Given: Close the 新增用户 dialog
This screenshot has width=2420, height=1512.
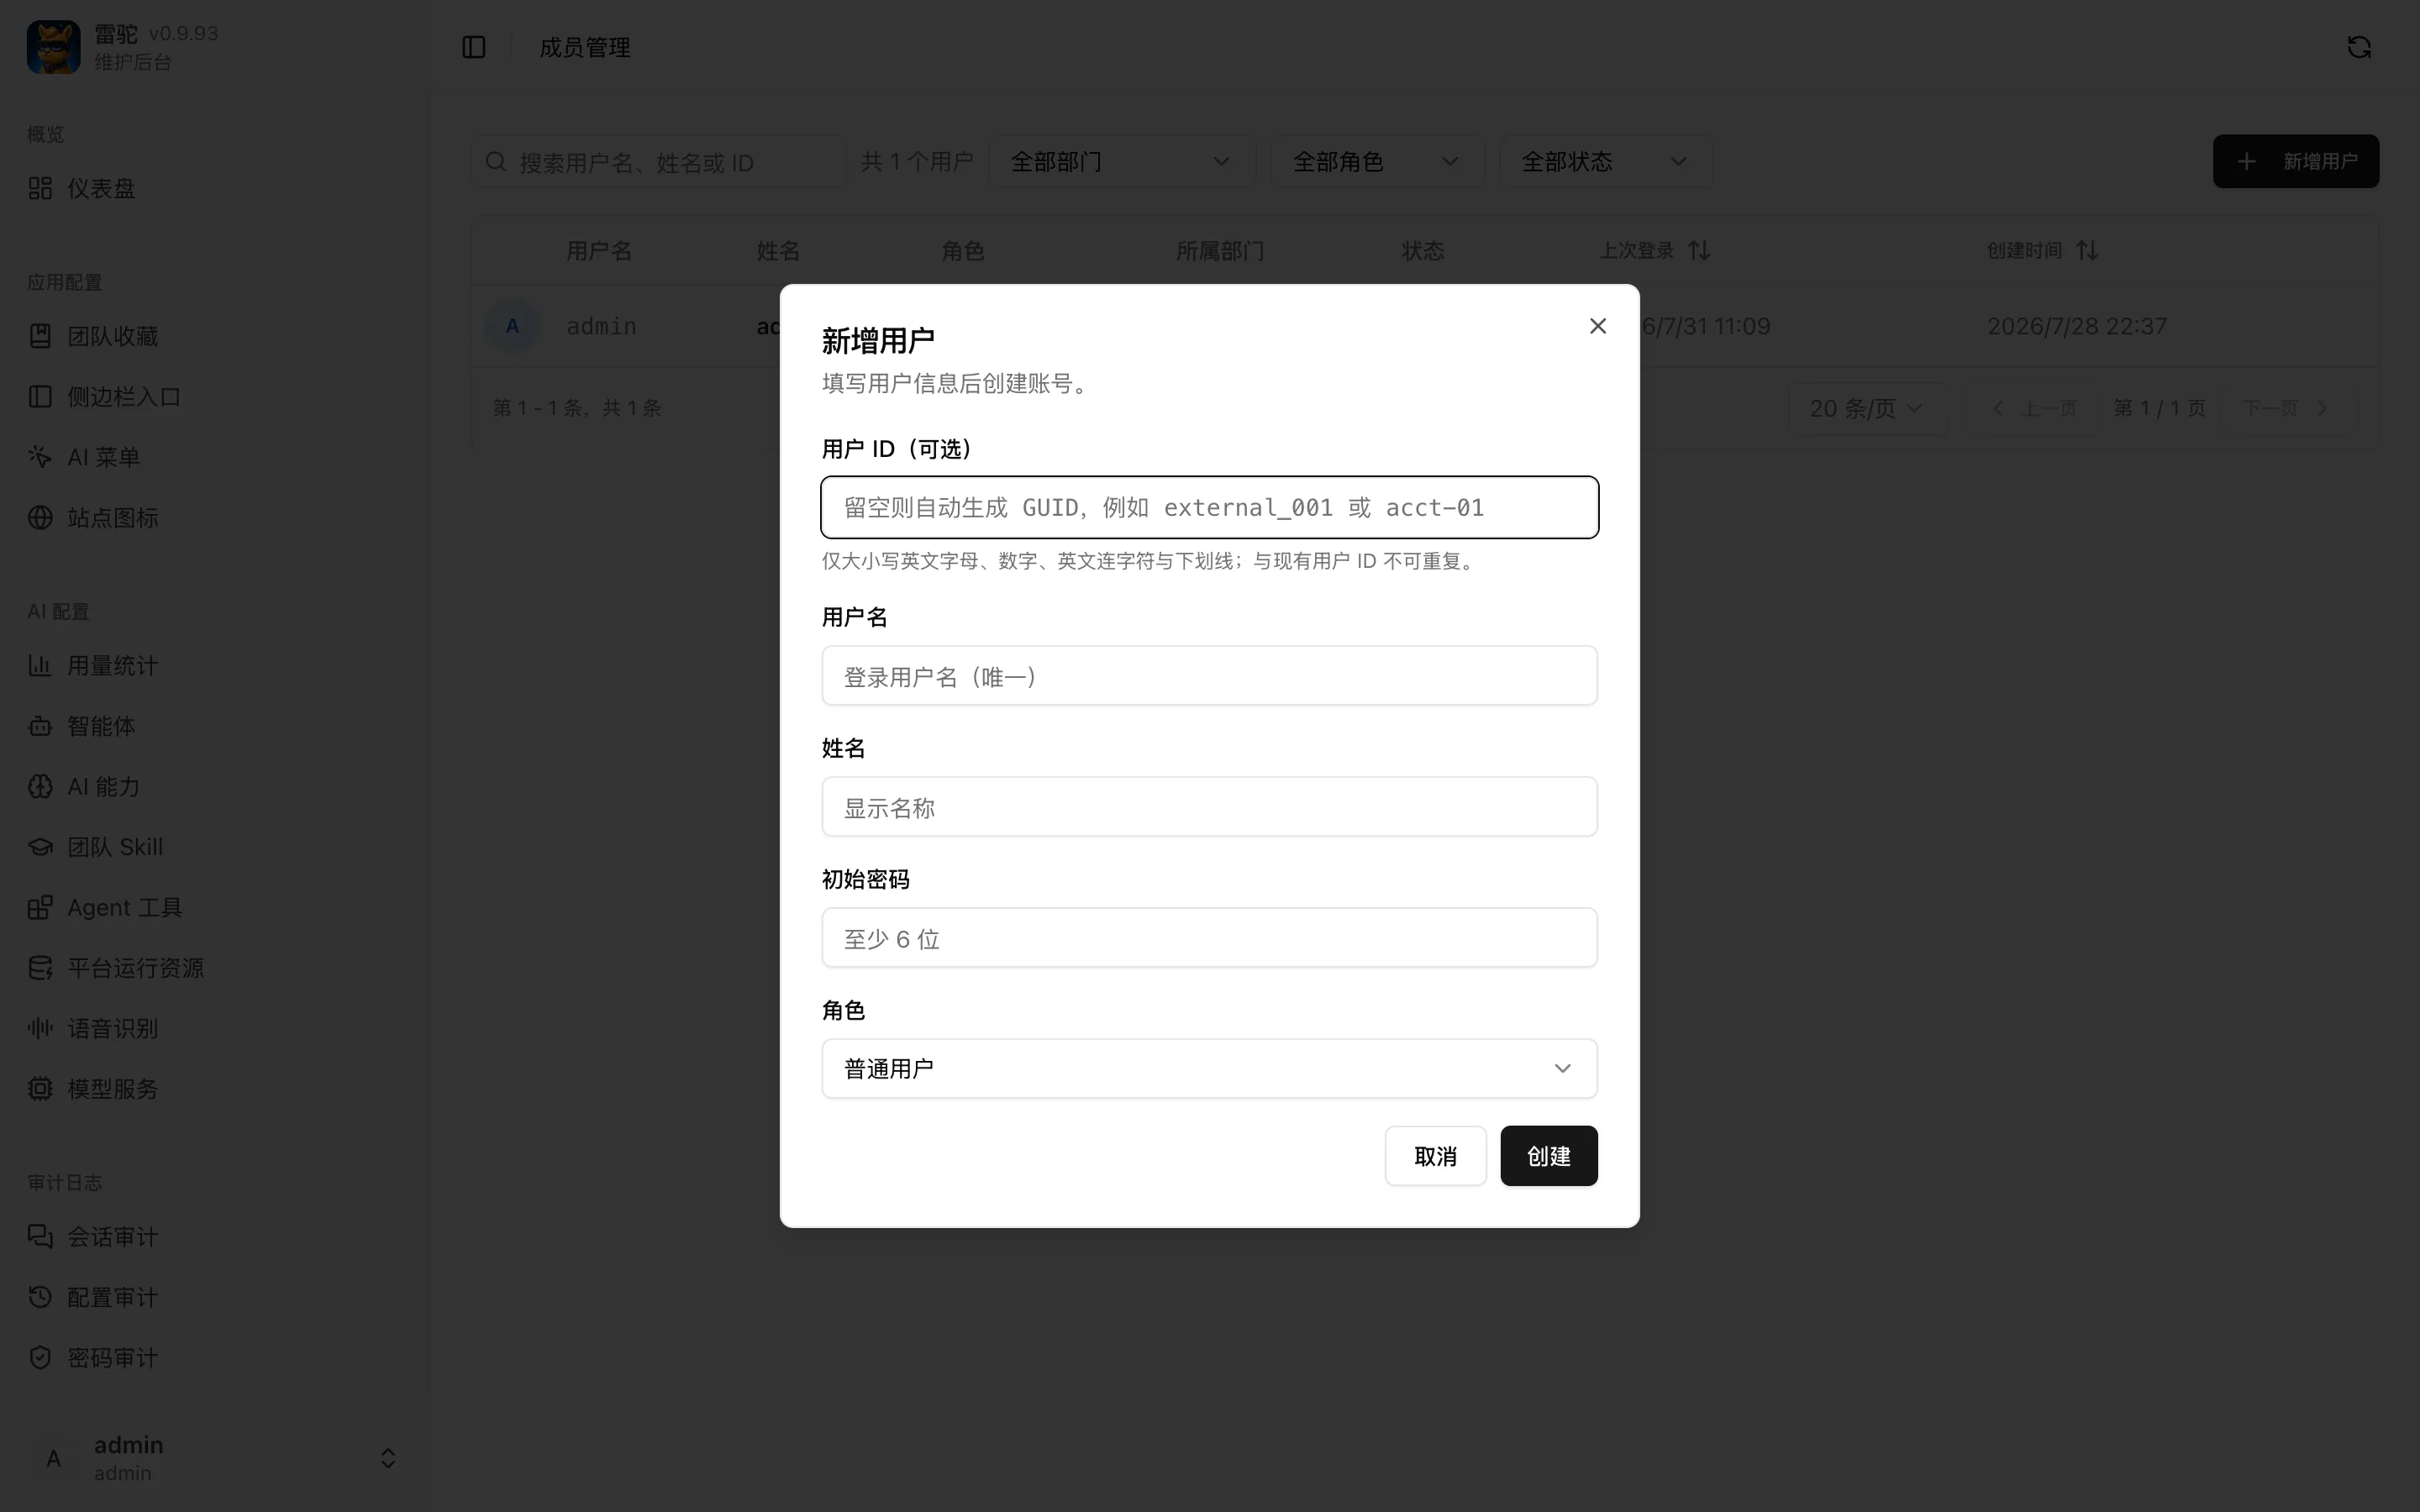Looking at the screenshot, I should pyautogui.click(x=1598, y=326).
